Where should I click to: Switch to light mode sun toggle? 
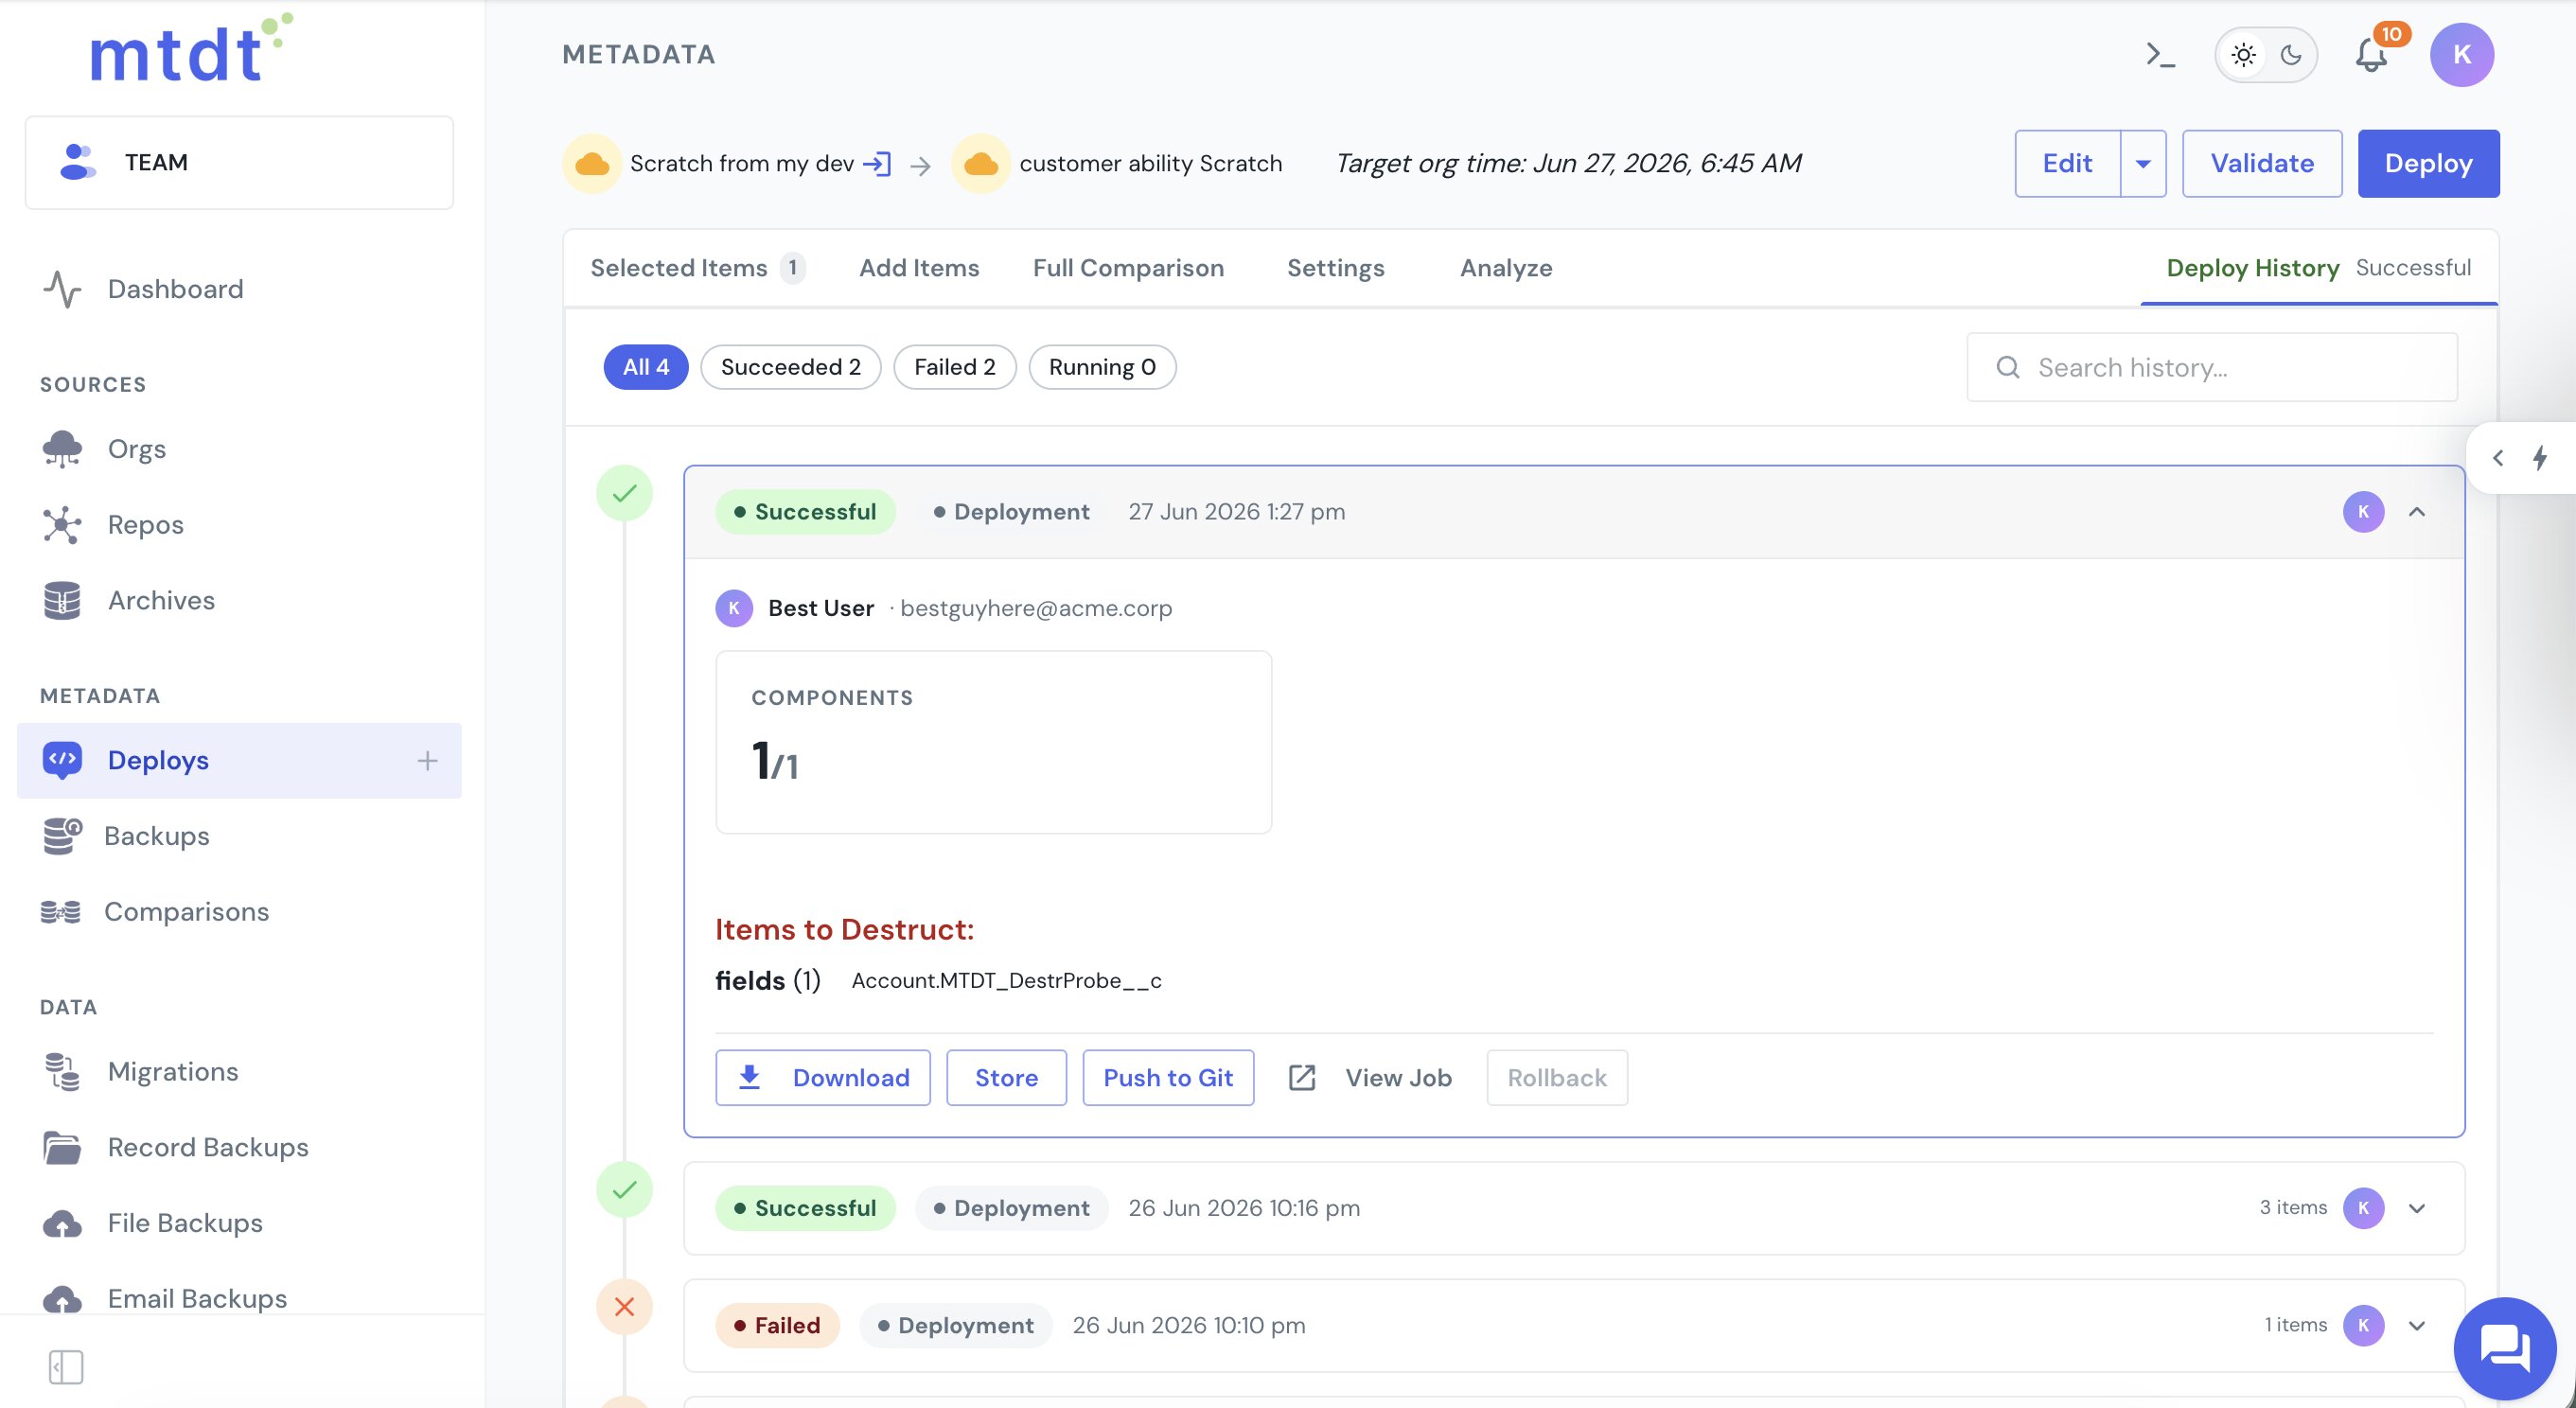[2244, 55]
